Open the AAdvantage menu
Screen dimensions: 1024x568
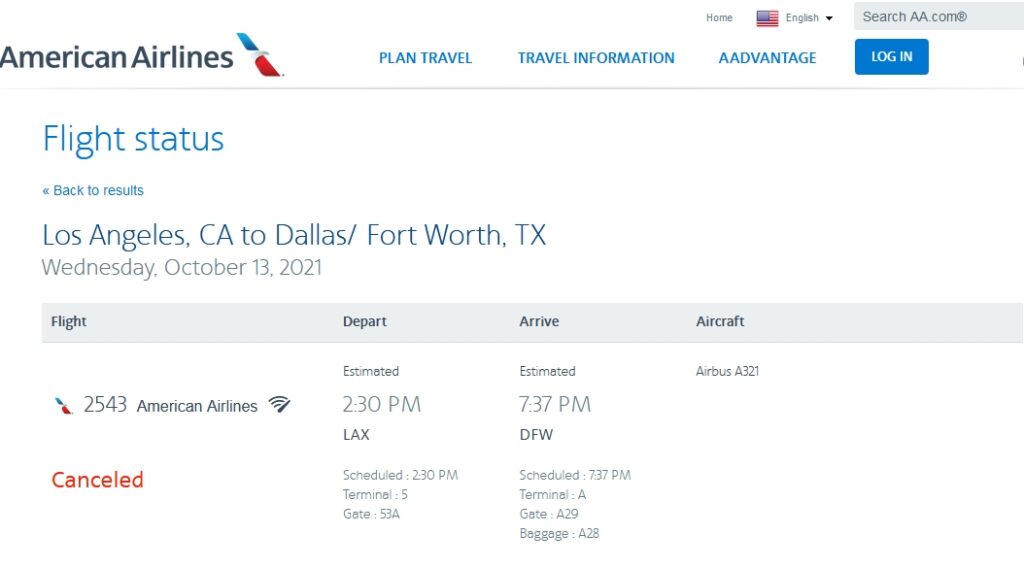pos(767,58)
